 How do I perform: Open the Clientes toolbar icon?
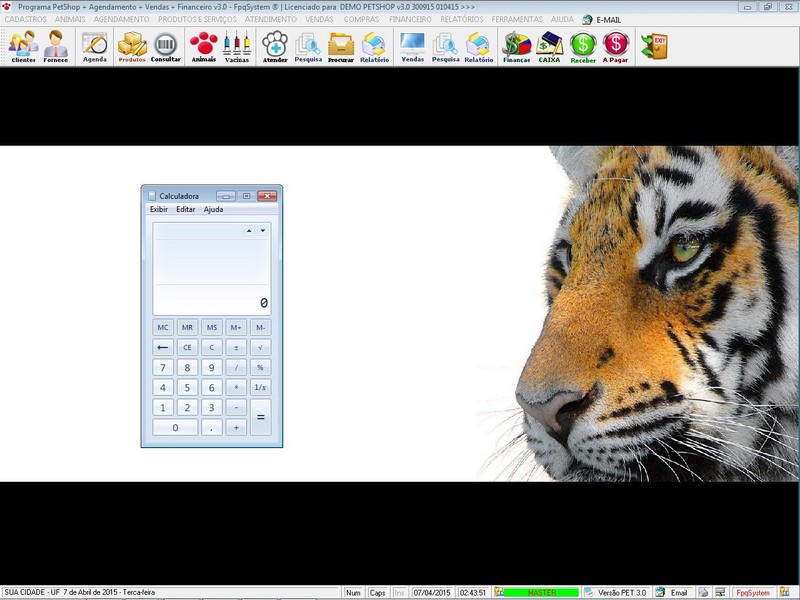23,46
